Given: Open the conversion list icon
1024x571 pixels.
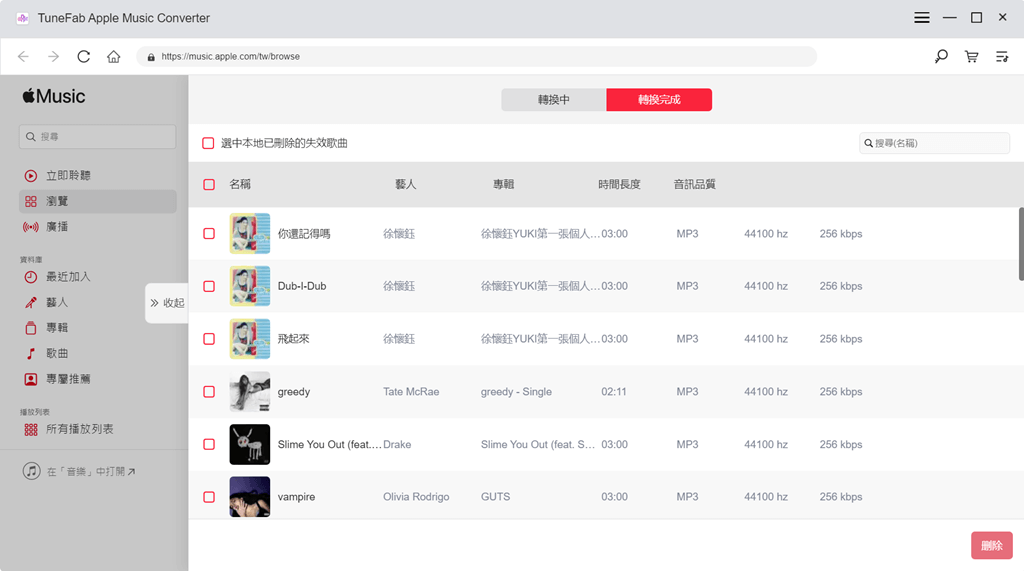Looking at the screenshot, I should (x=1002, y=57).
